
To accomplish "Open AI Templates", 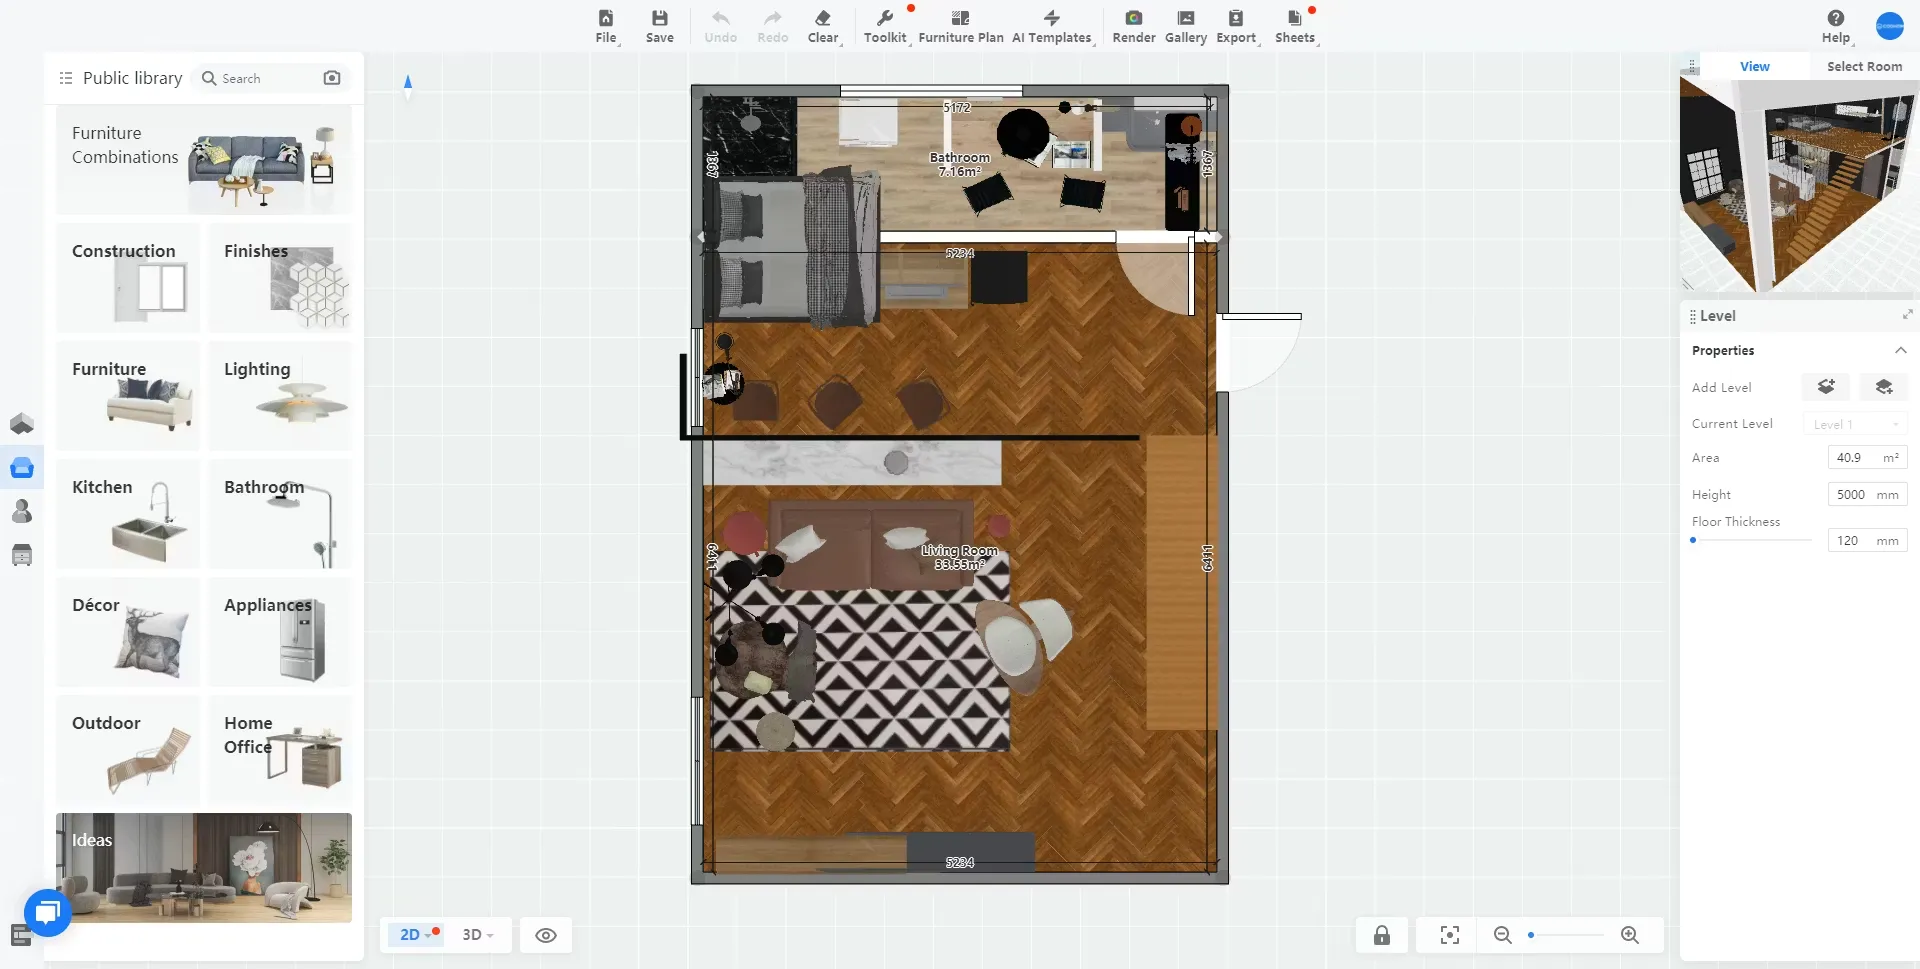I will 1051,26.
